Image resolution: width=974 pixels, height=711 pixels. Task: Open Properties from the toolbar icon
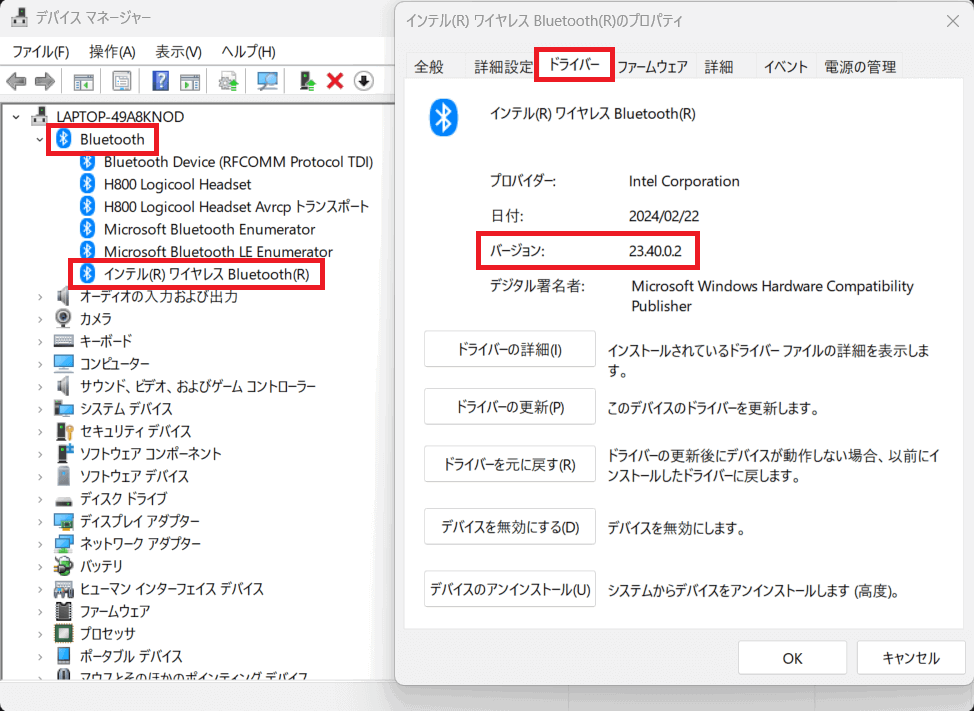click(x=122, y=81)
